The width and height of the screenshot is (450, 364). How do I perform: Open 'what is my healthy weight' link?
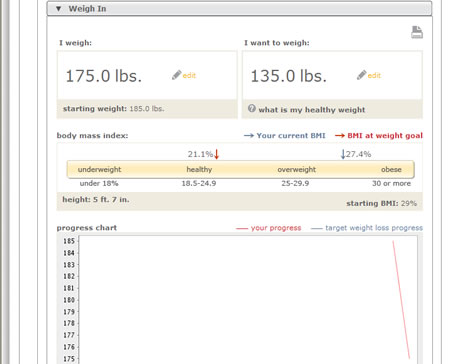click(312, 110)
